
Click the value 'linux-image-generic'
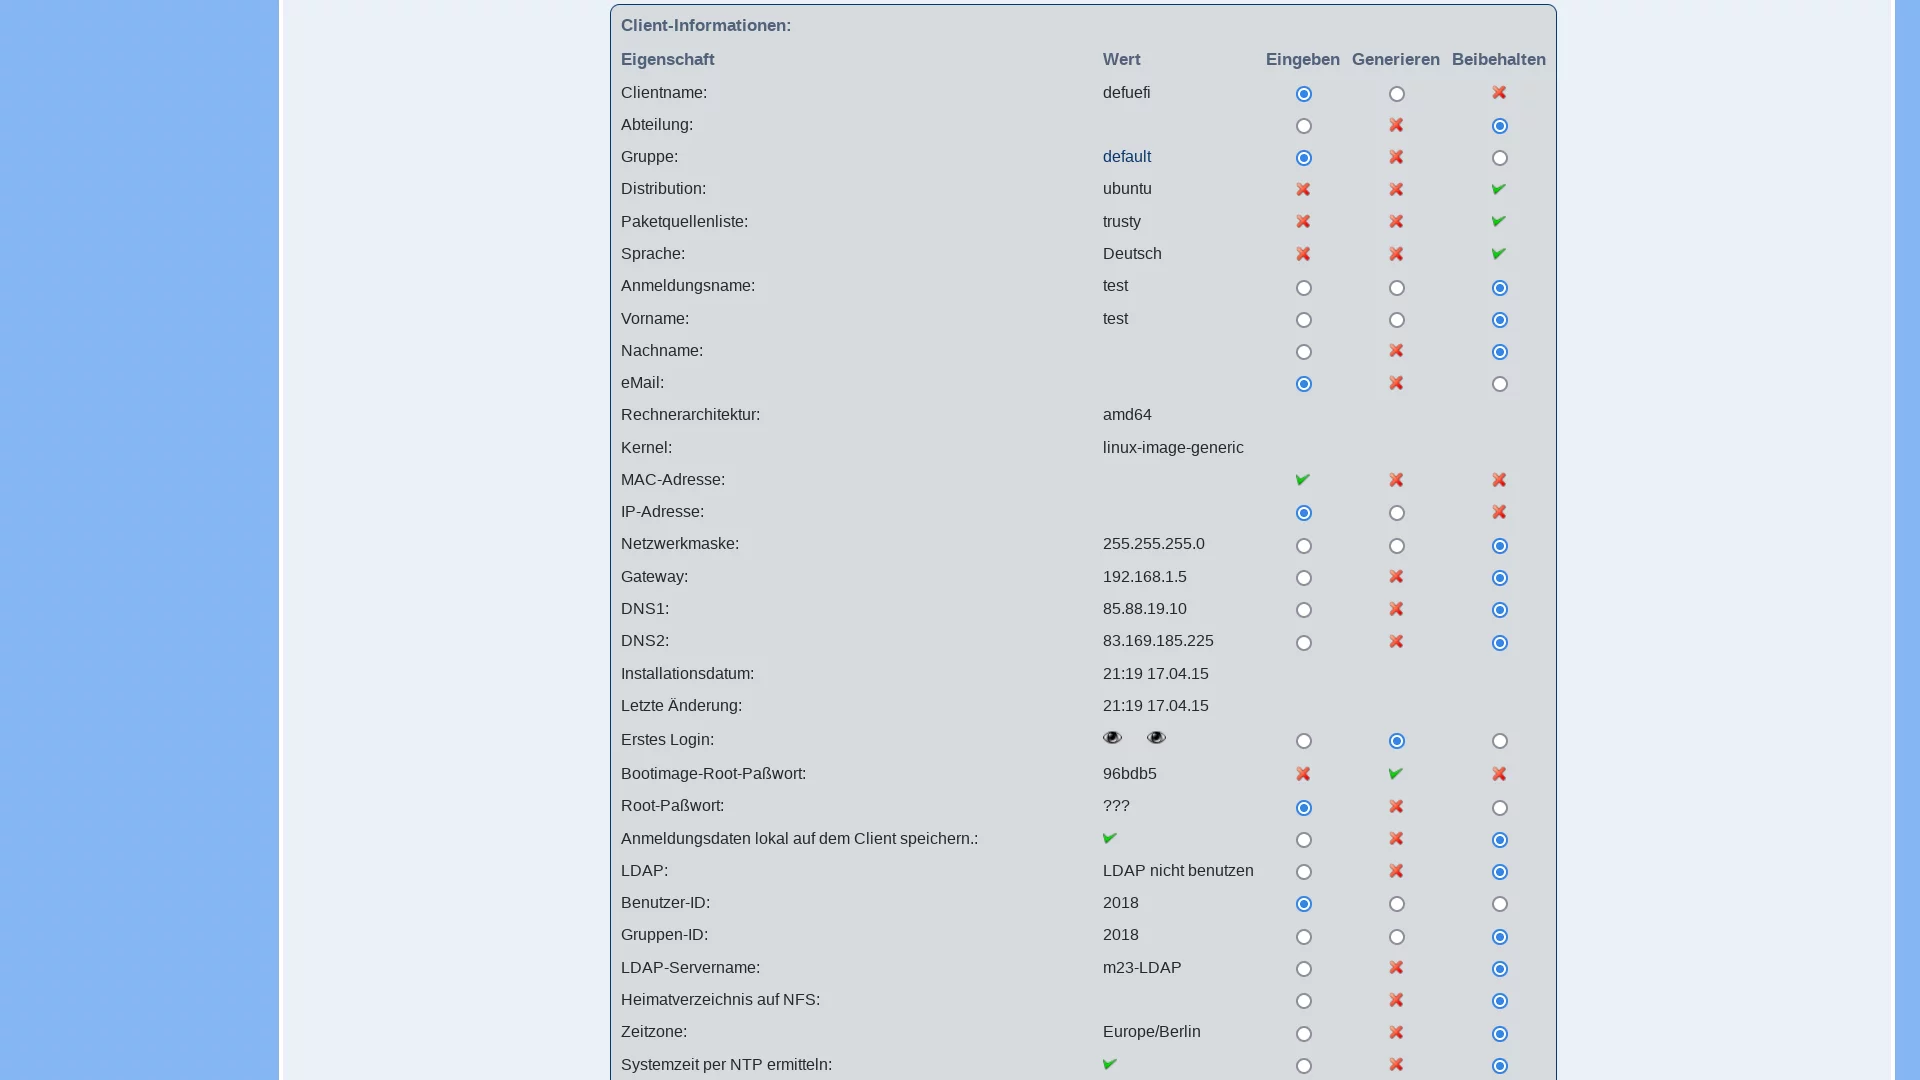[x=1173, y=448]
